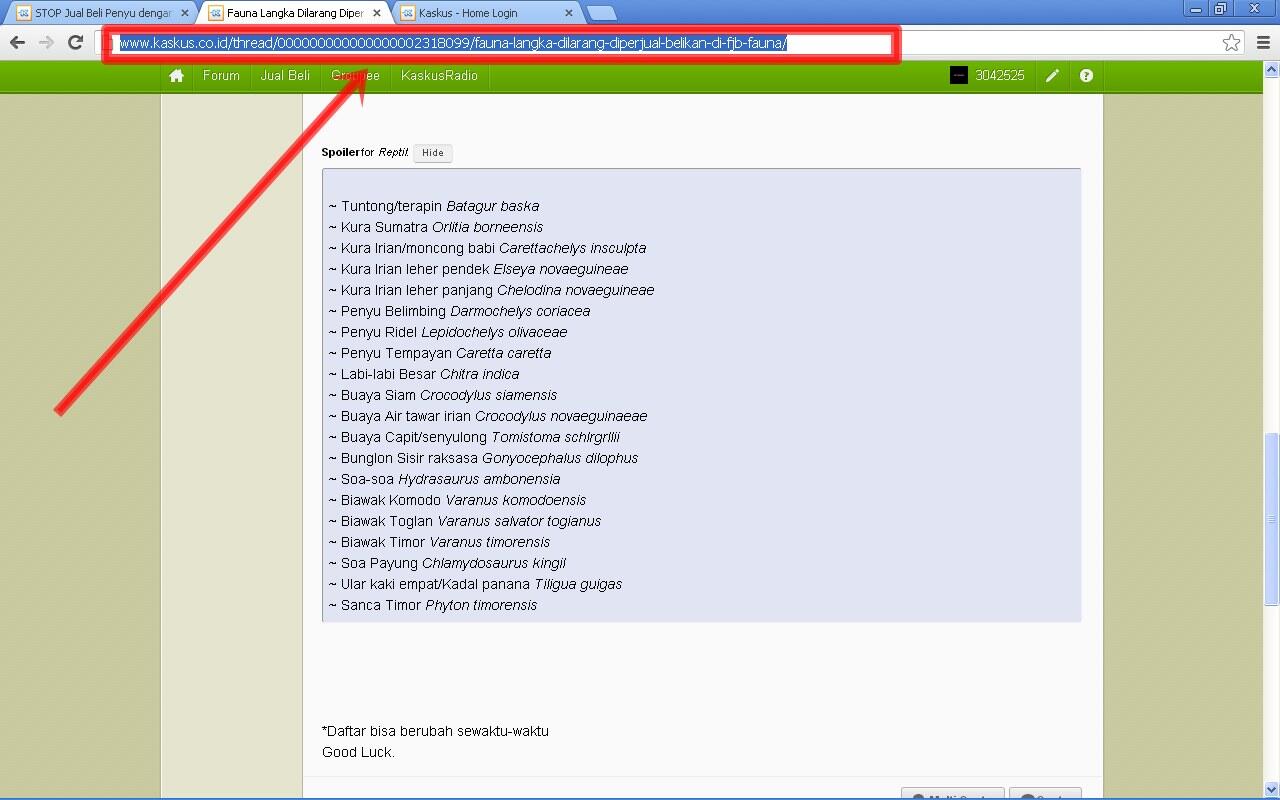Click Kura Irian leher panjang line
Image resolution: width=1280 pixels, height=800 pixels.
tap(491, 290)
